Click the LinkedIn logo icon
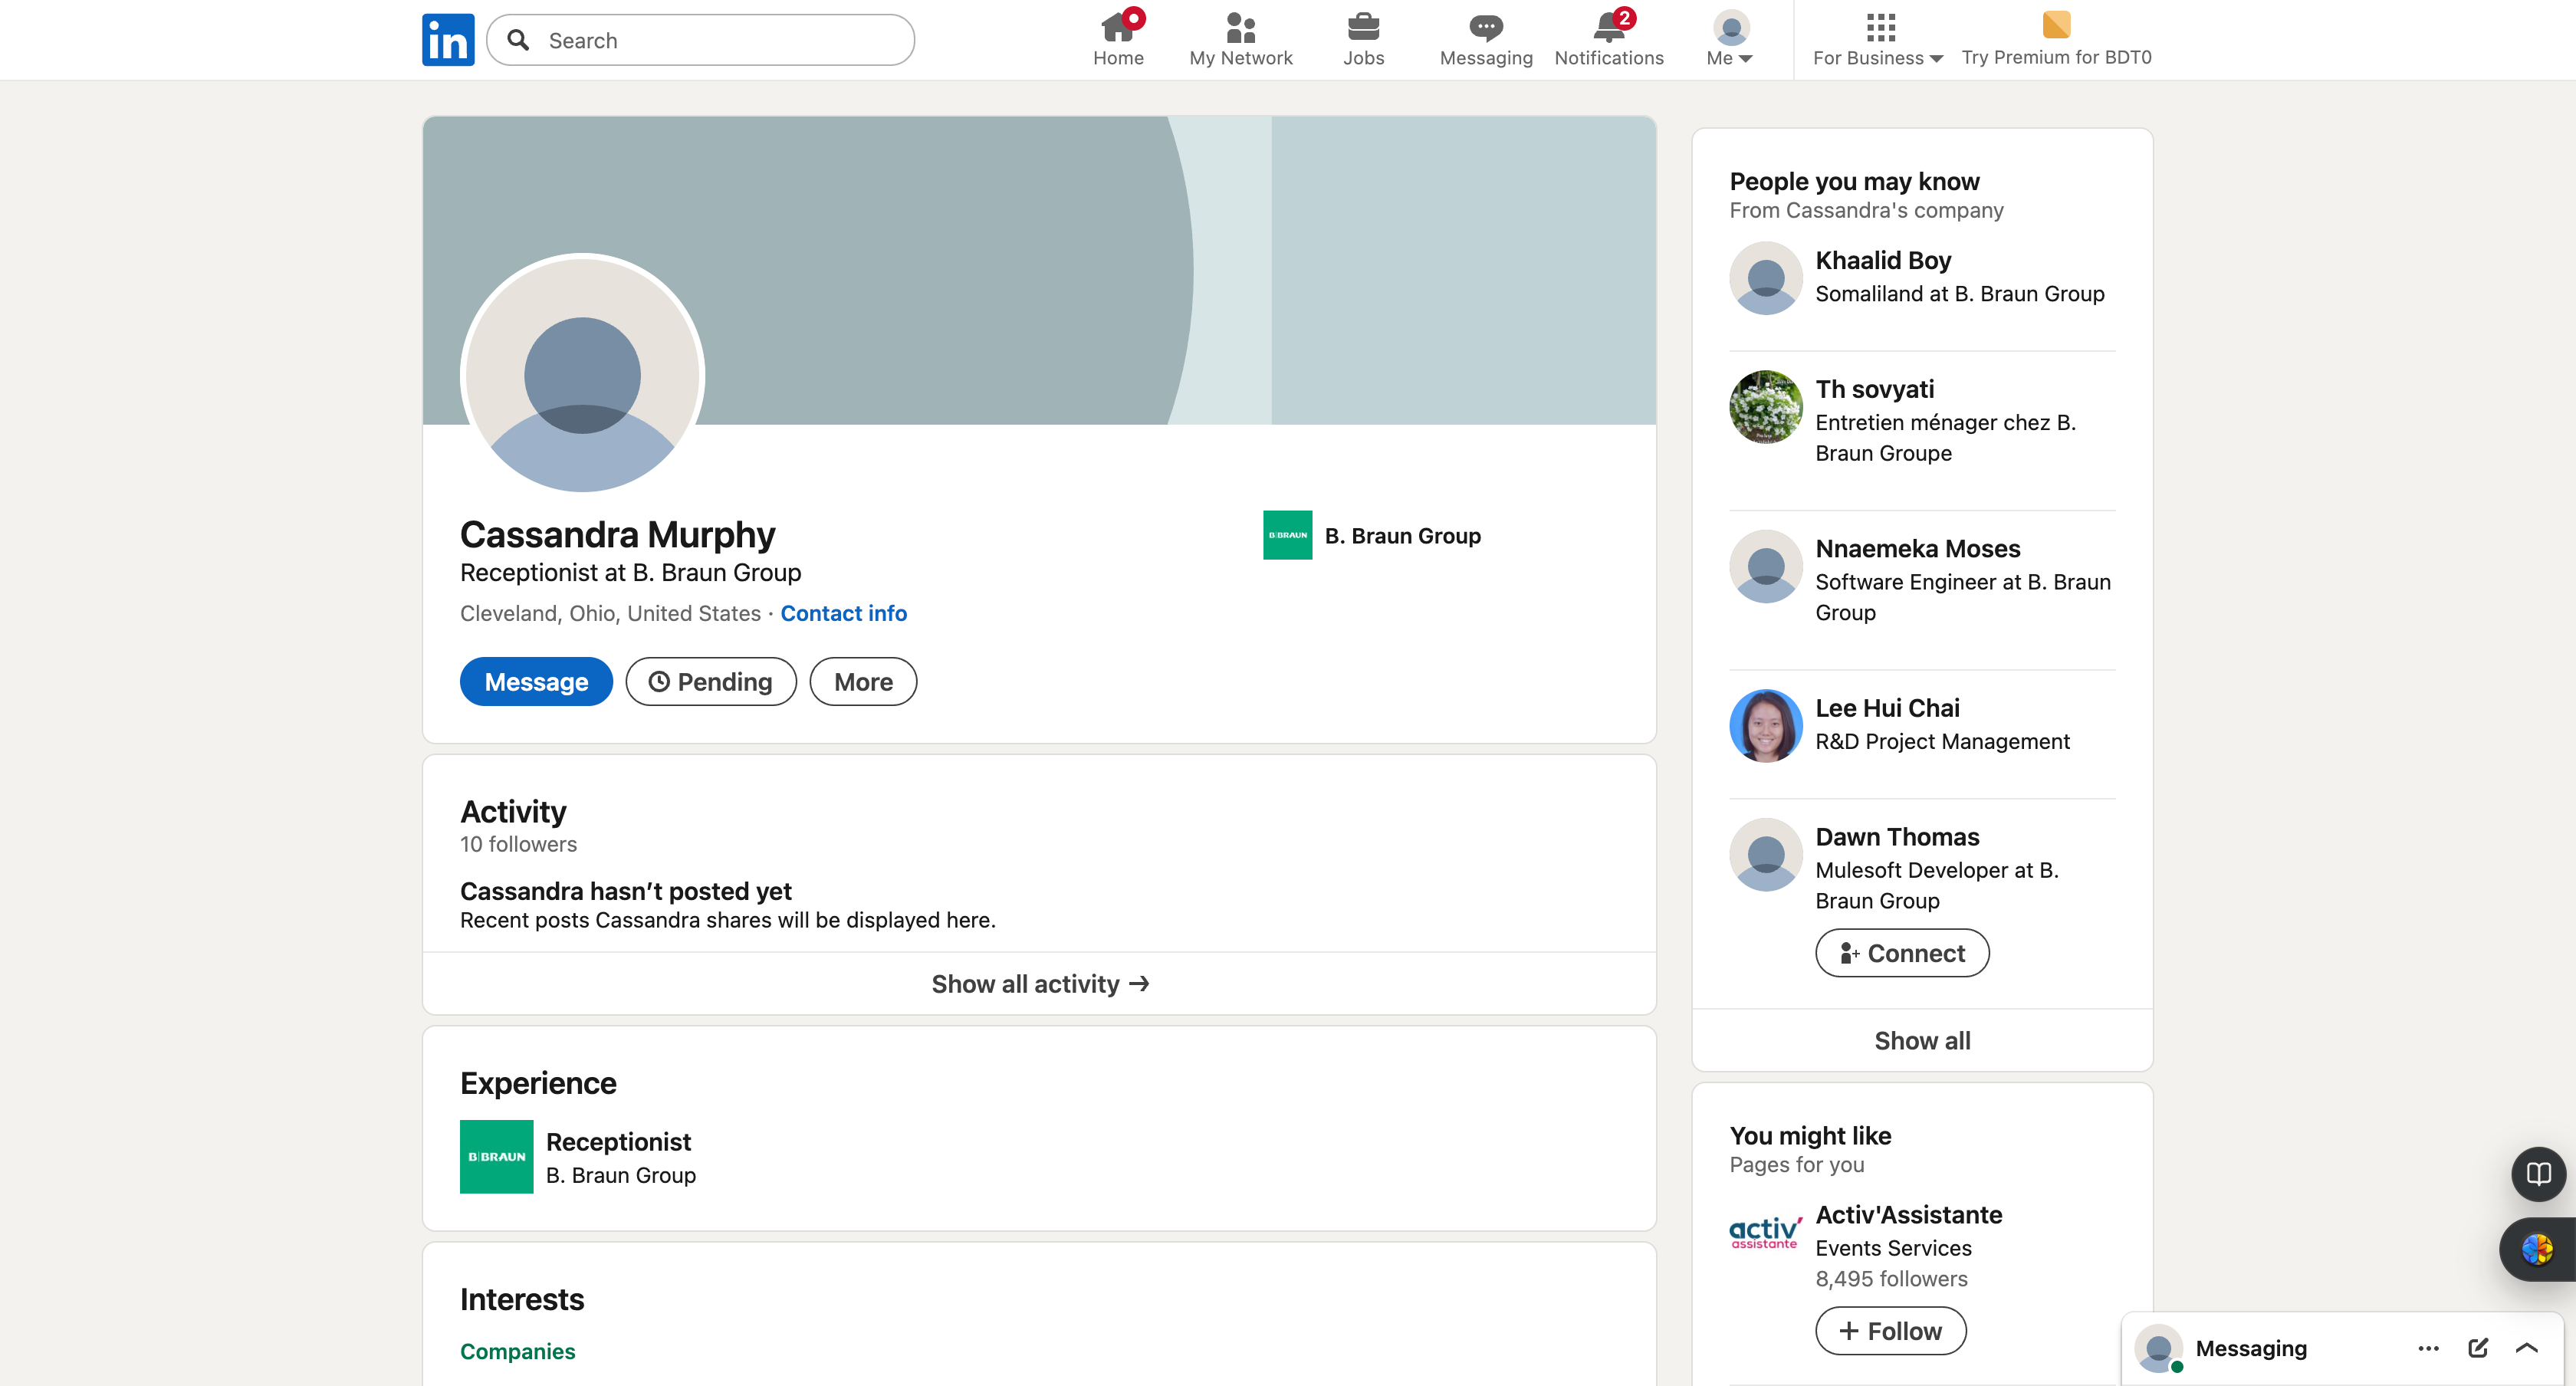The image size is (2576, 1386). tap(447, 40)
